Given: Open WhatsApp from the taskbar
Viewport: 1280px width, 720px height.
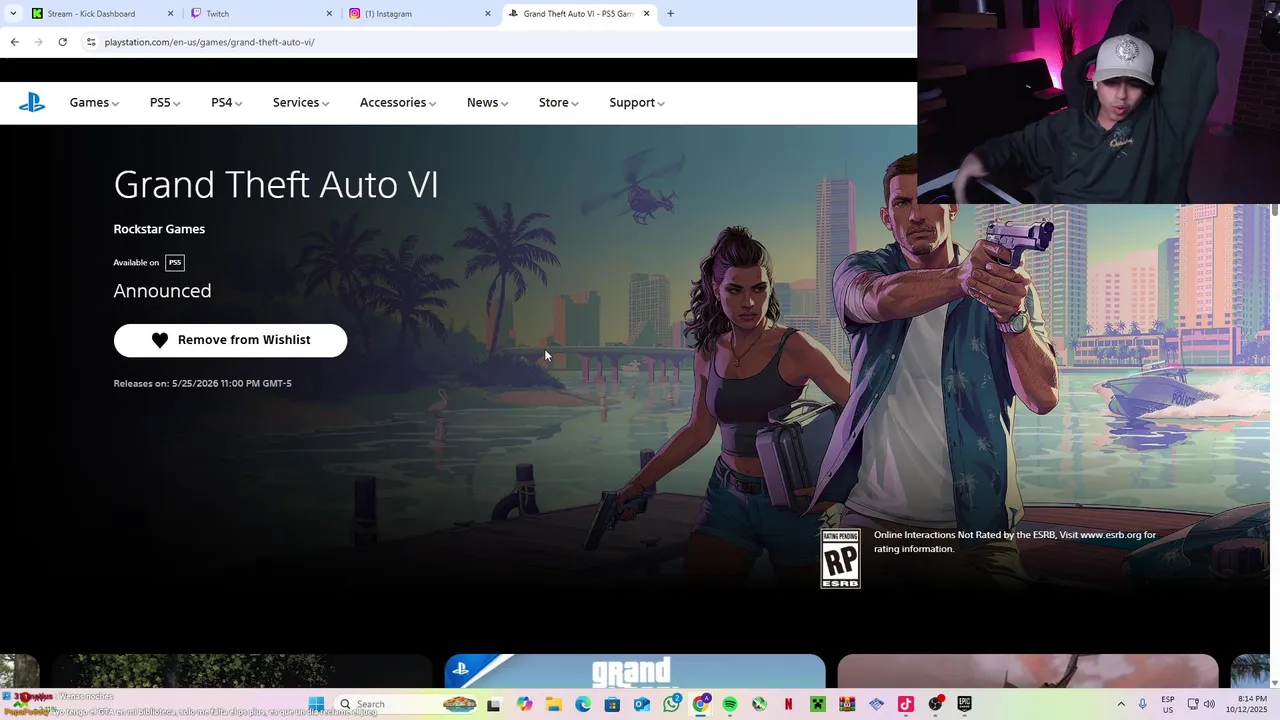Looking at the screenshot, I should [x=671, y=704].
